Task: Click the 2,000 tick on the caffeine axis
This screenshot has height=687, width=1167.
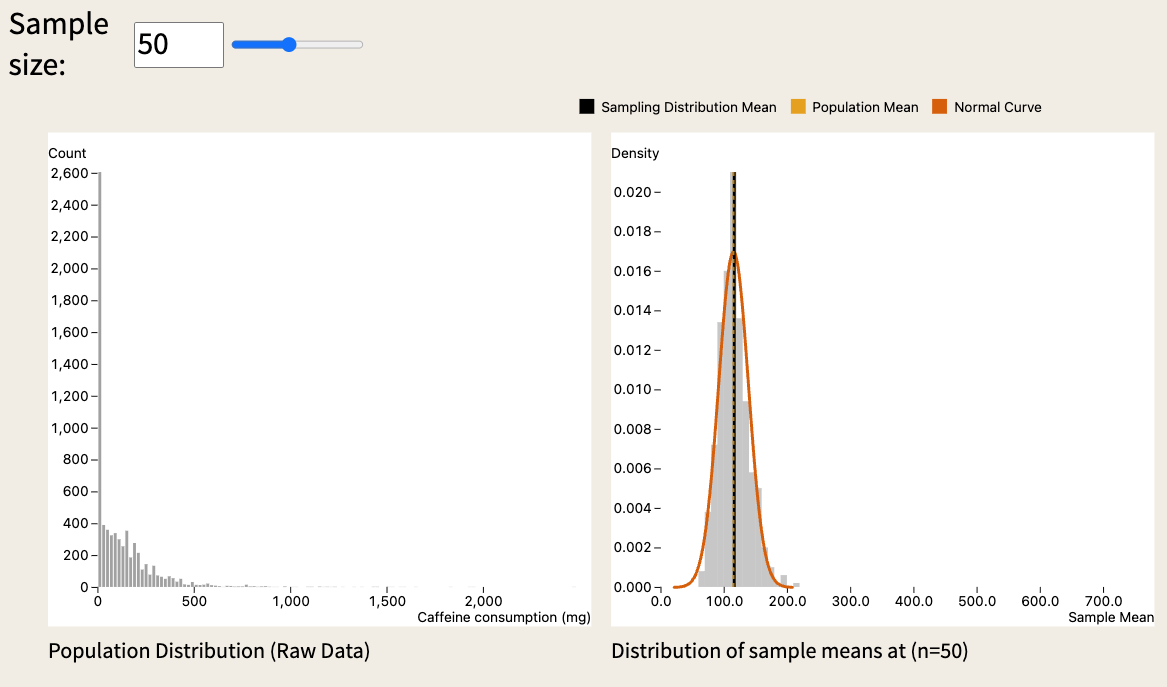Action: (x=483, y=601)
